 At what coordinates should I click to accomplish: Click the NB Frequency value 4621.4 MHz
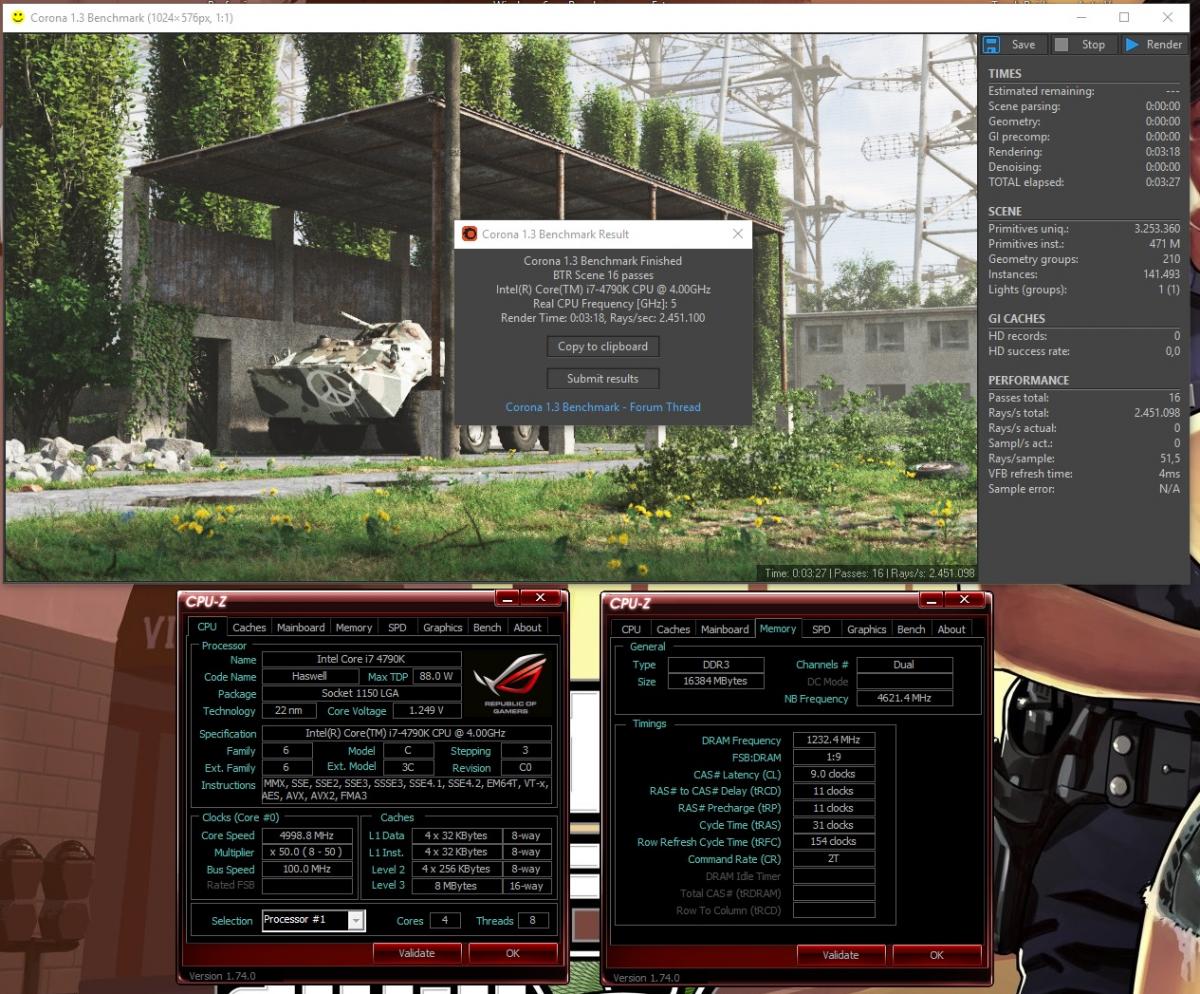pos(905,699)
